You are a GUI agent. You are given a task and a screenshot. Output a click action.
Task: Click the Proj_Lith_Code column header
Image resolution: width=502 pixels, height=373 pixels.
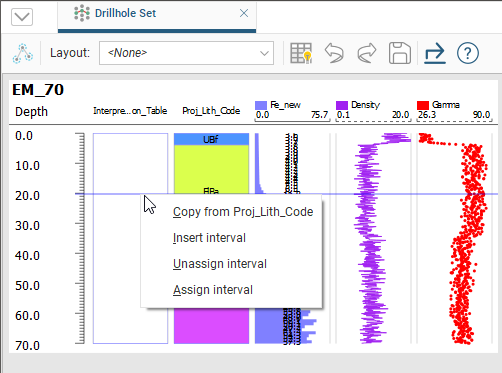click(x=211, y=111)
